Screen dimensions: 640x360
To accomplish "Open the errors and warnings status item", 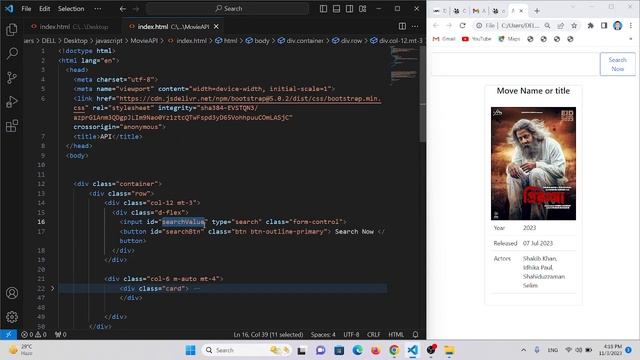I will pyautogui.click(x=34, y=335).
